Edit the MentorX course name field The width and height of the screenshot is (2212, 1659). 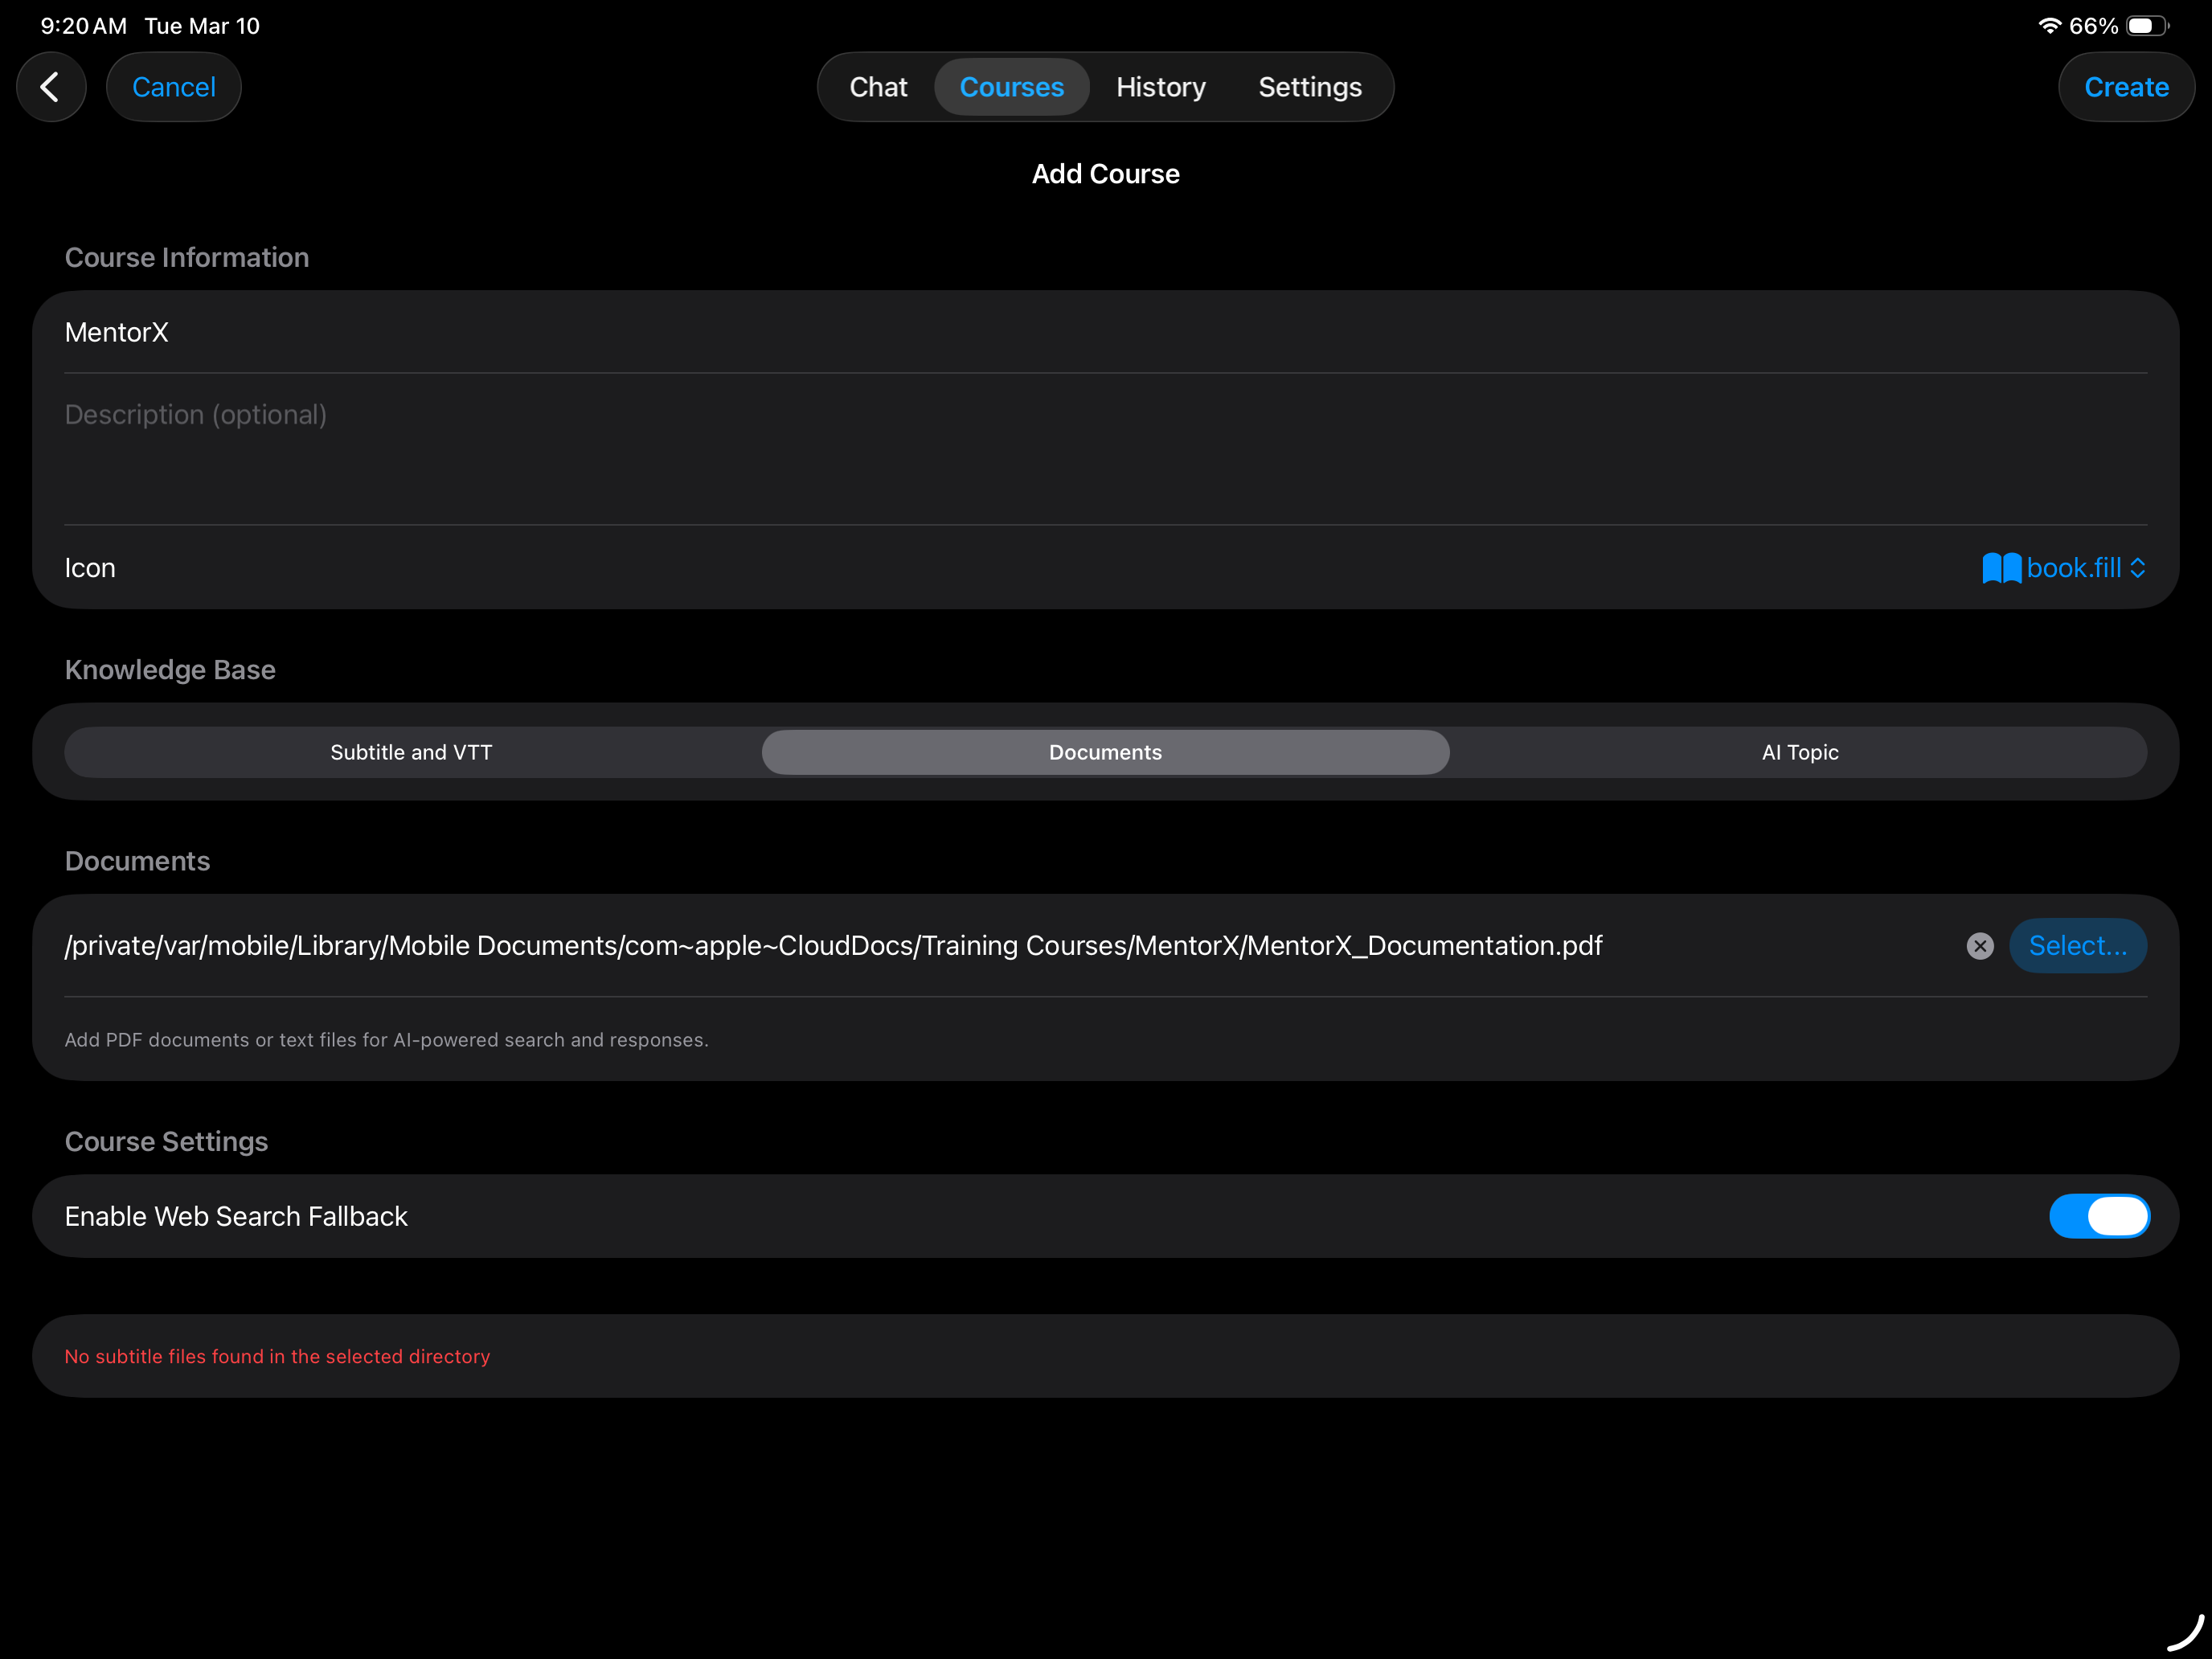tap(1105, 332)
